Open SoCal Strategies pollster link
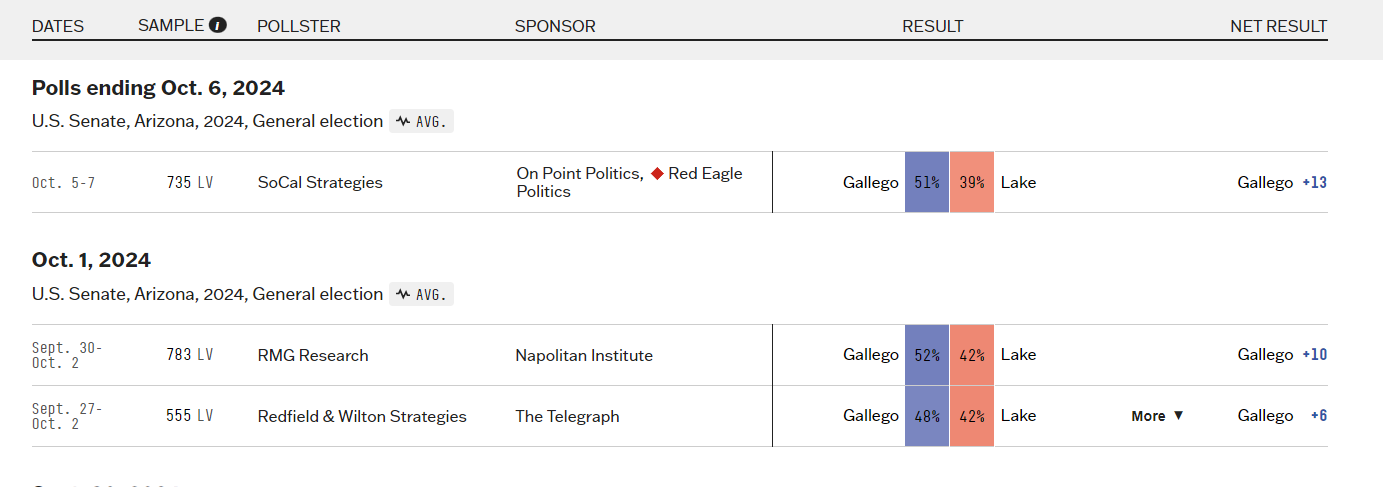The height and width of the screenshot is (487, 1383). (320, 182)
